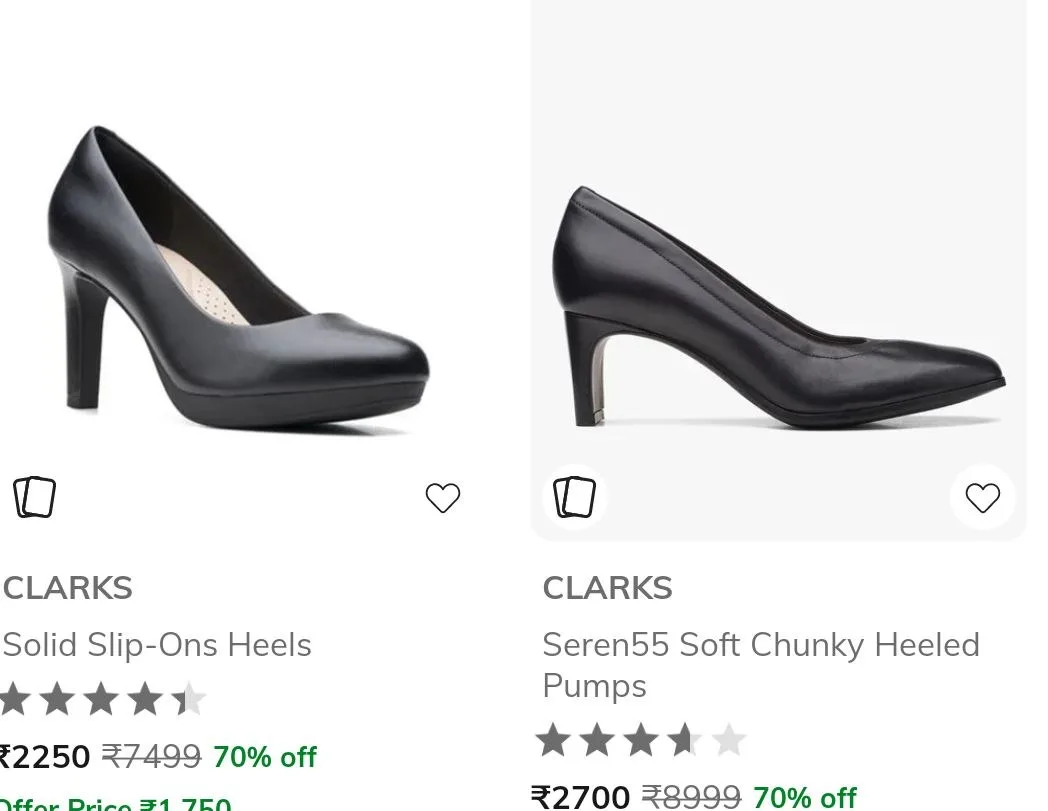Click the first star of Seren55 rating
The width and height of the screenshot is (1048, 811).
tap(553, 739)
